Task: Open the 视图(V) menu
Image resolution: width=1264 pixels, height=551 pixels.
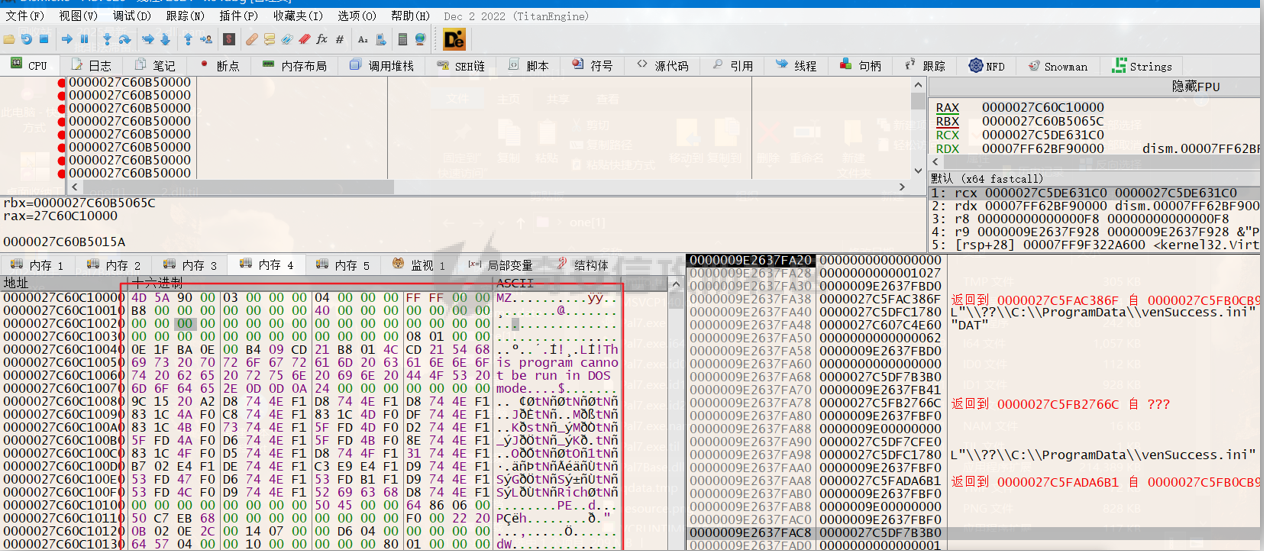Action: point(79,16)
